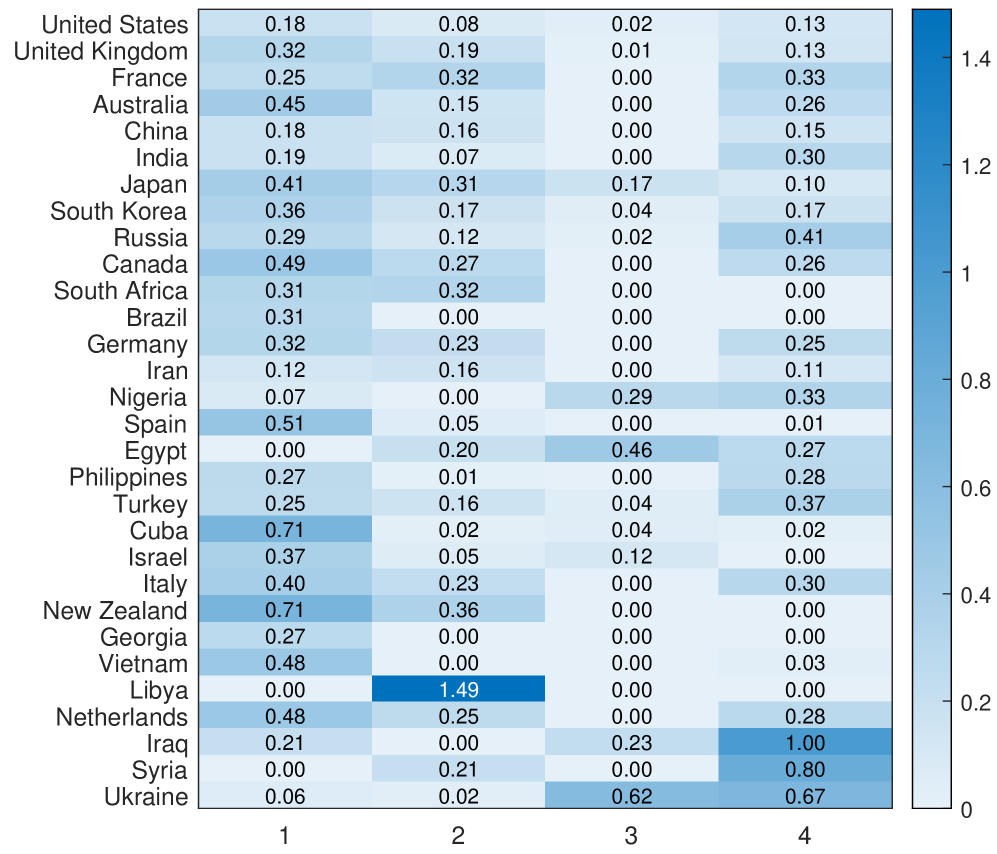
Task: Click Egypt's 0.46 cell
Action: click(631, 450)
